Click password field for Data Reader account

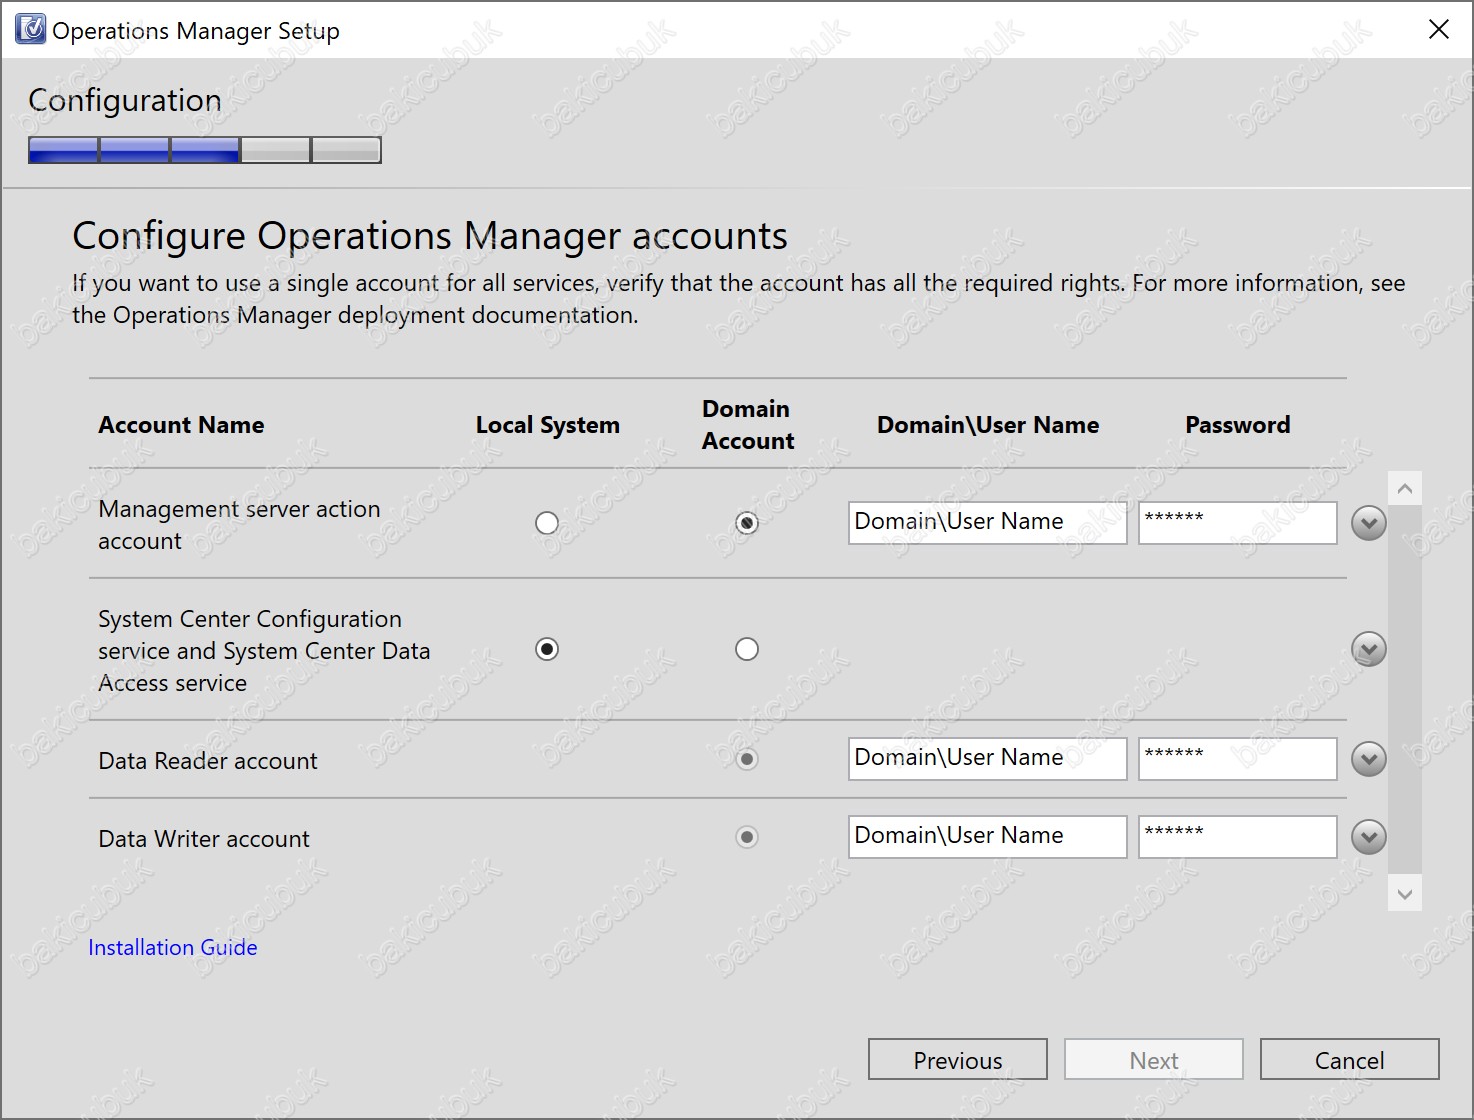coord(1238,759)
